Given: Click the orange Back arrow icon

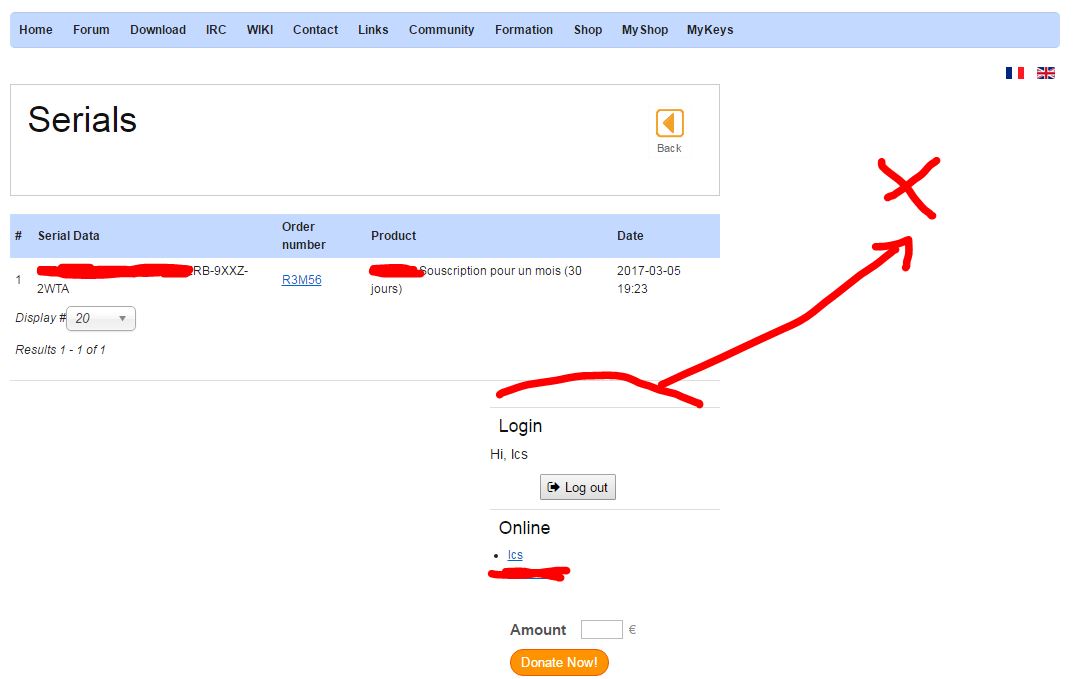Looking at the screenshot, I should pyautogui.click(x=669, y=123).
